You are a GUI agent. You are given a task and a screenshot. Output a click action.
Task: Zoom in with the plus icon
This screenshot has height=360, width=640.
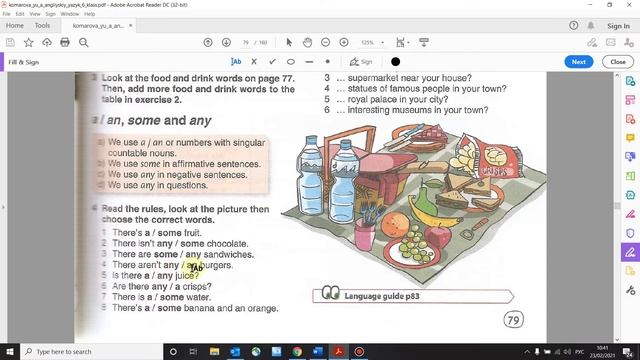click(x=344, y=42)
